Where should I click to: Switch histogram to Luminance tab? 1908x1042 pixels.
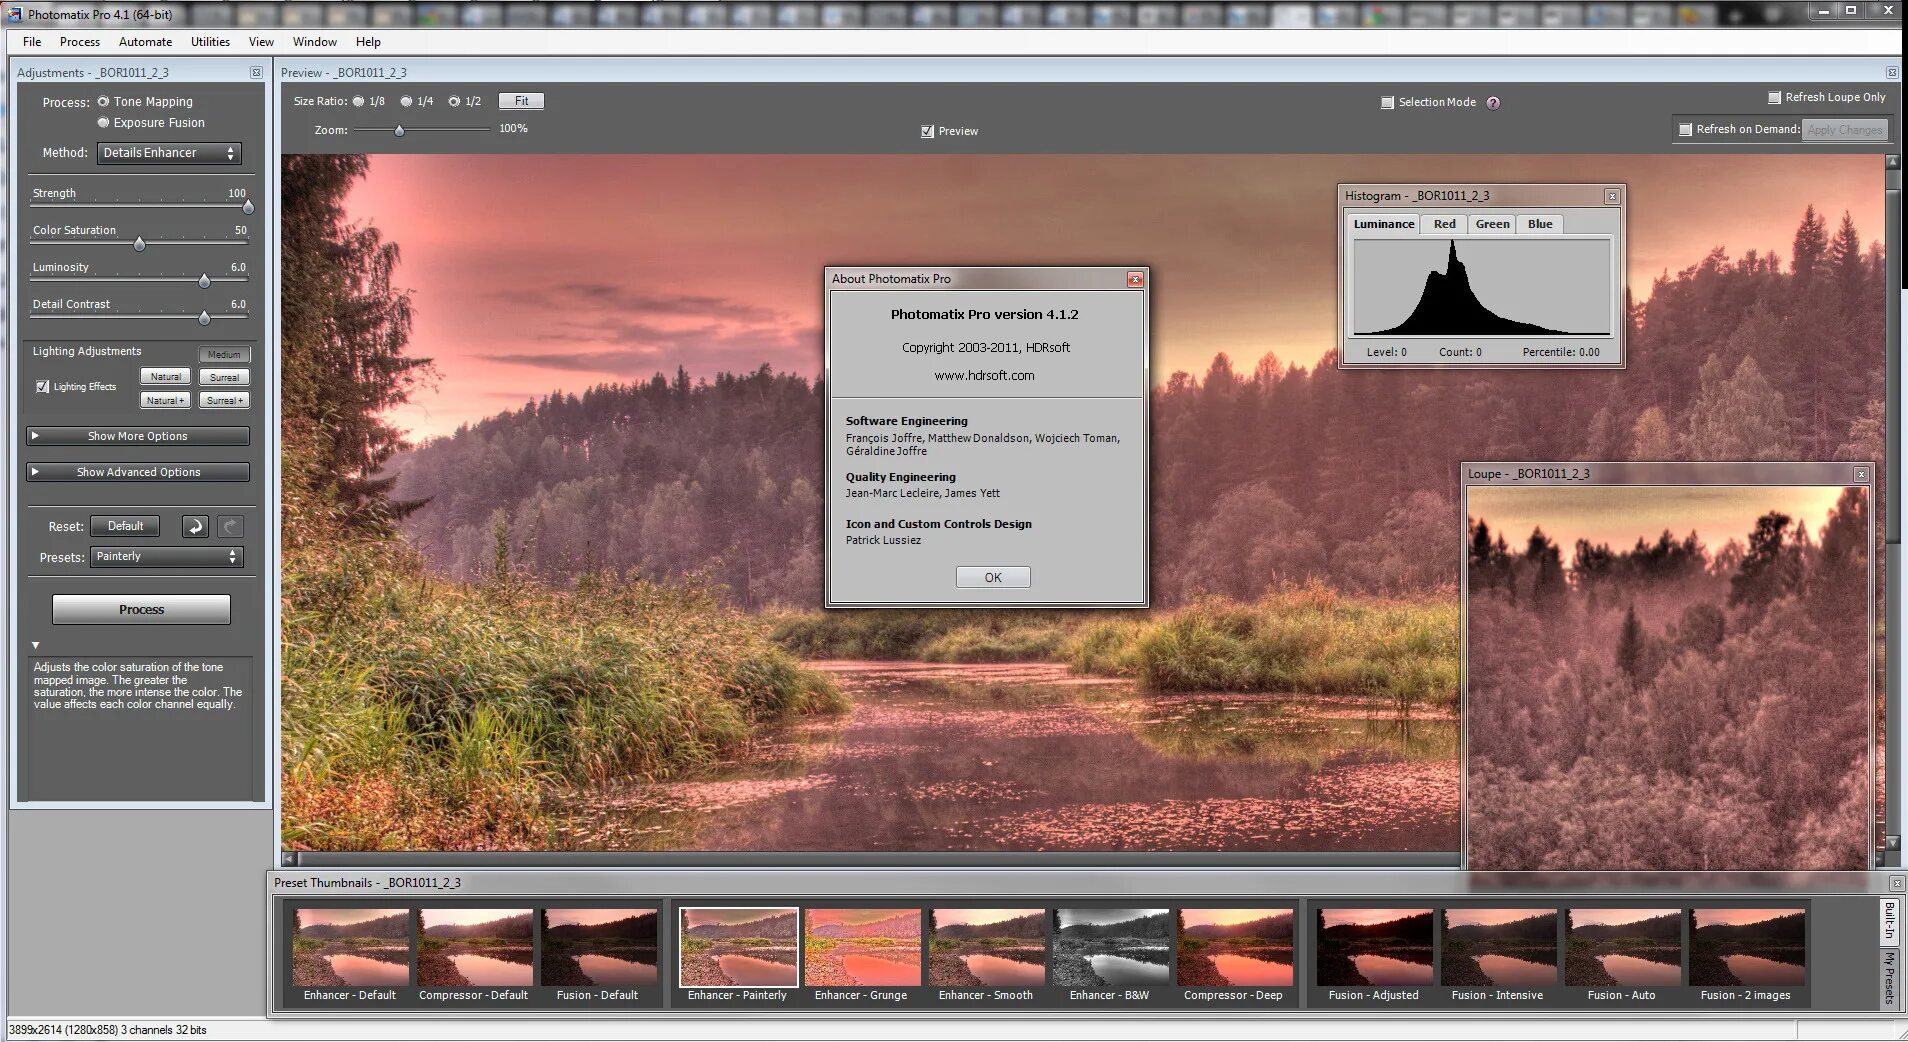coord(1384,225)
